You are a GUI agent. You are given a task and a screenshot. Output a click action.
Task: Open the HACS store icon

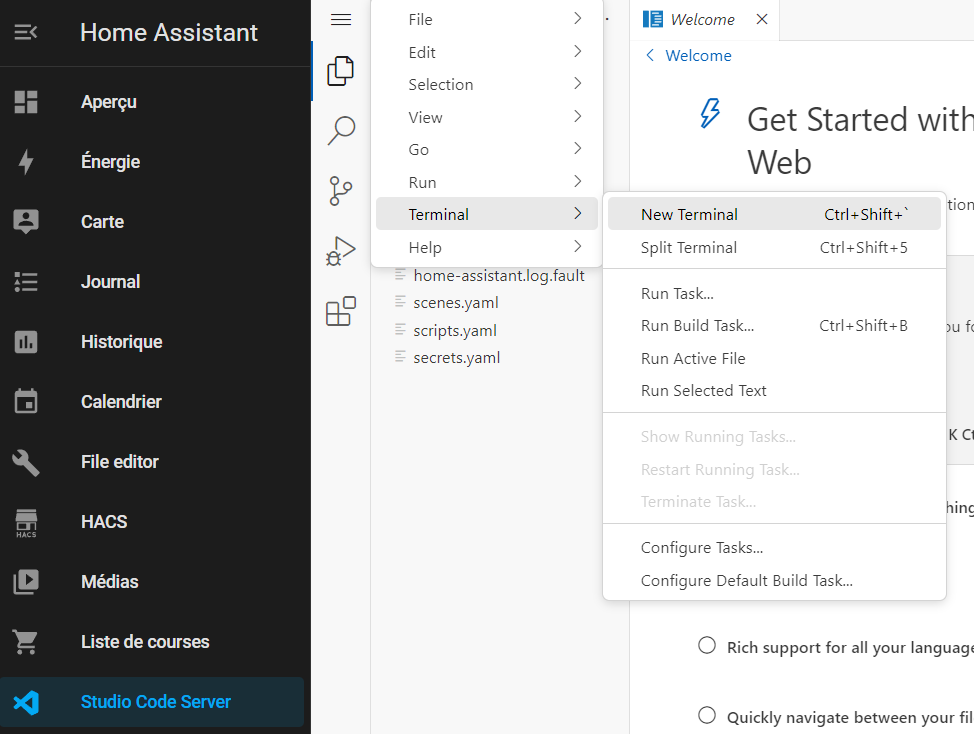26,522
